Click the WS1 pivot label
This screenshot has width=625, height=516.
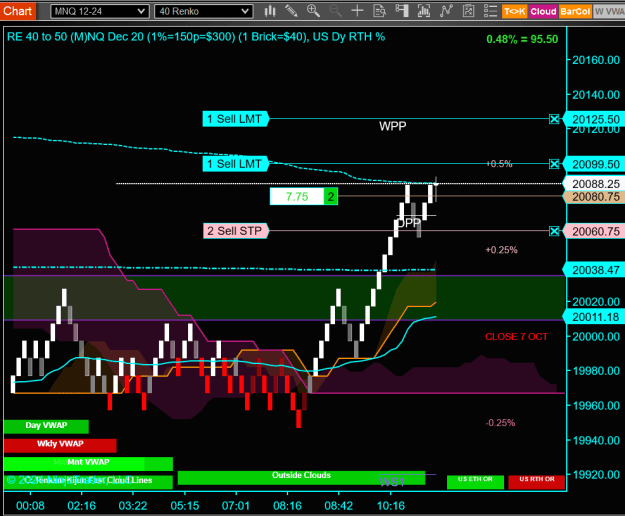point(392,482)
